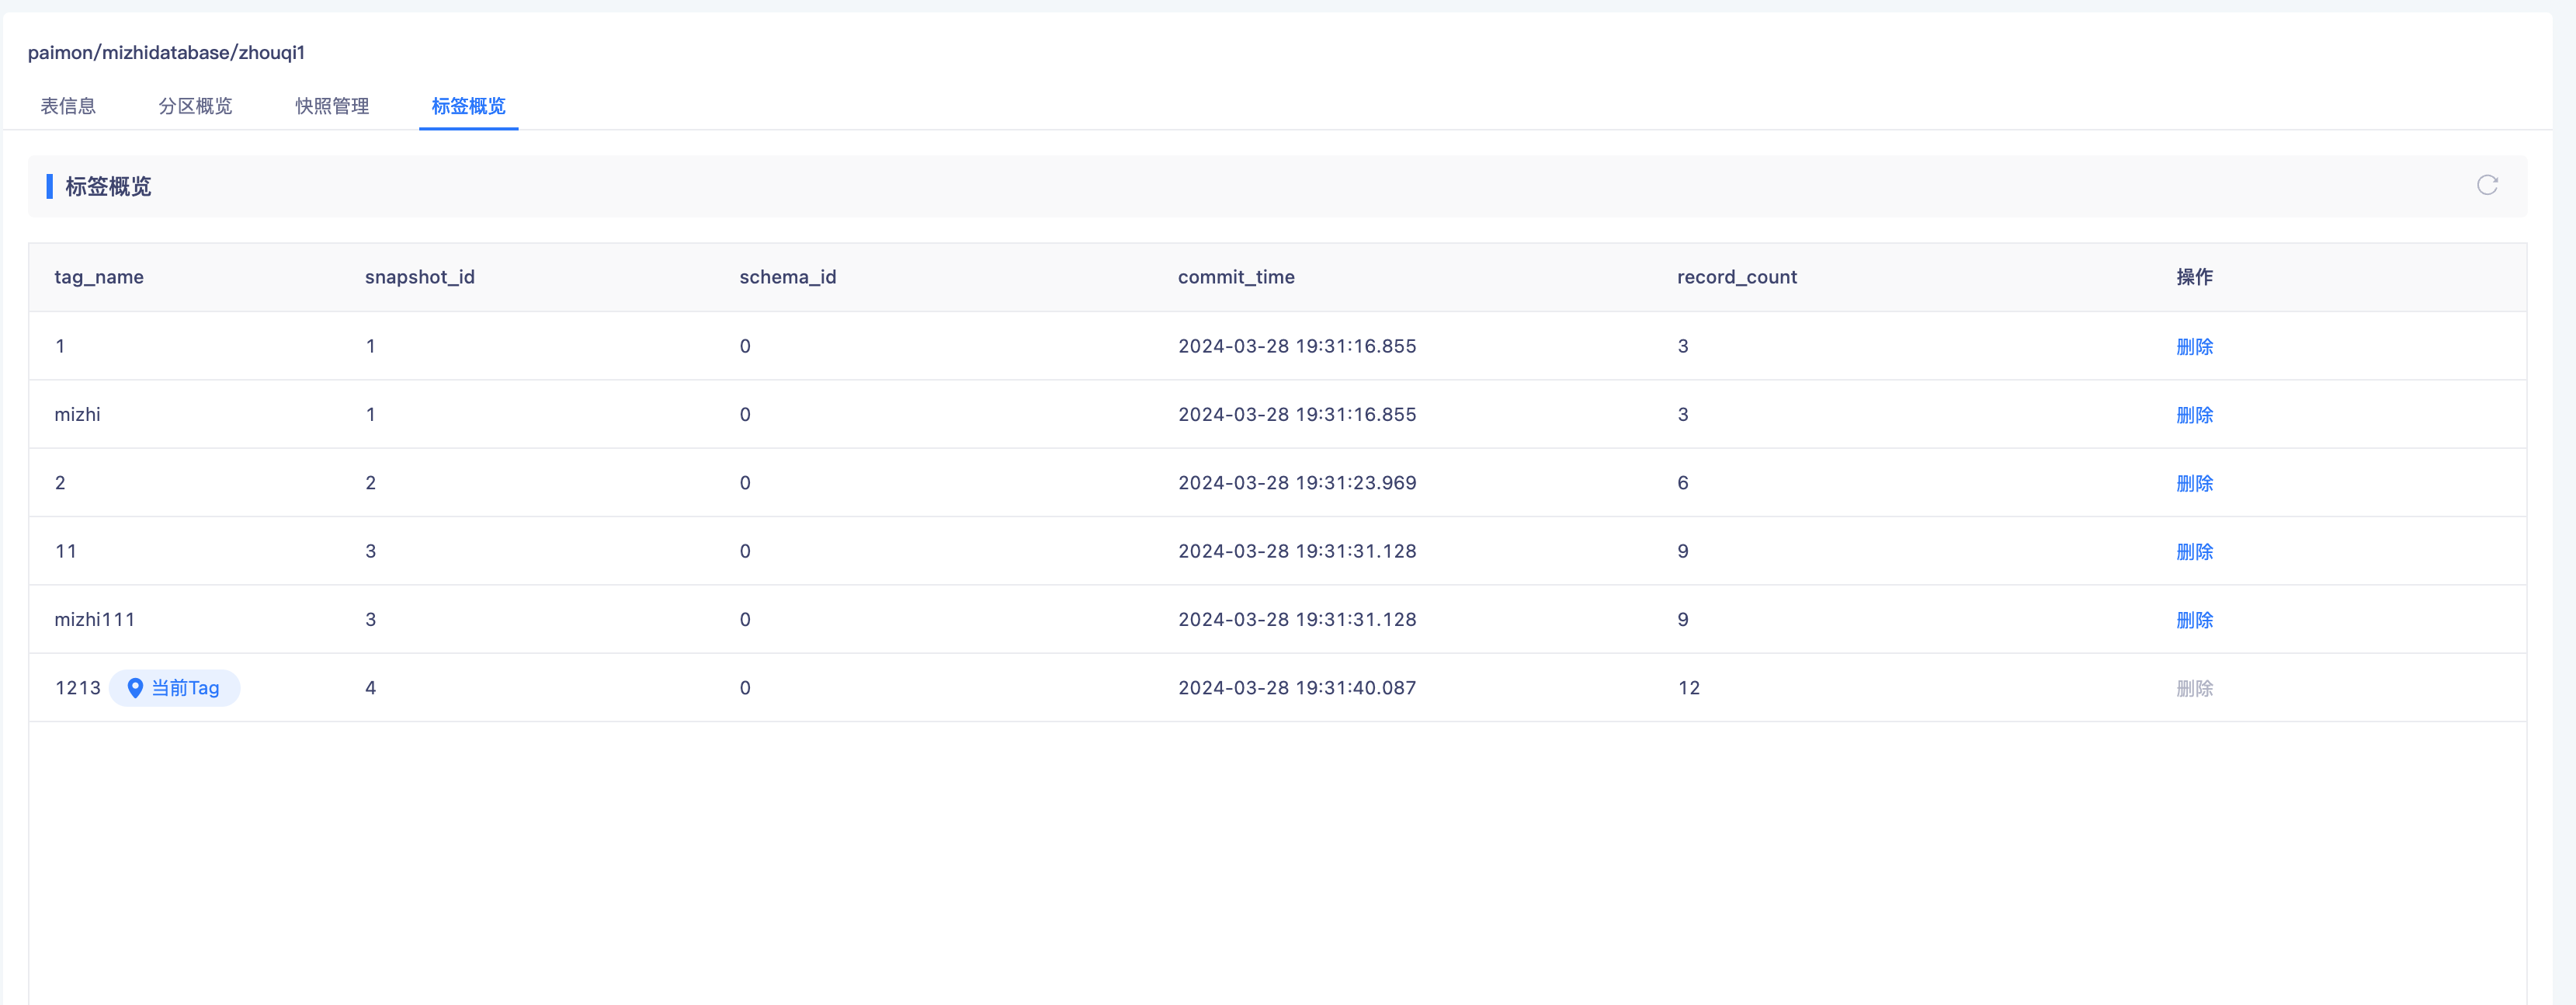This screenshot has width=2576, height=1005.
Task: Select tag name 1213 cell
Action: 78,688
